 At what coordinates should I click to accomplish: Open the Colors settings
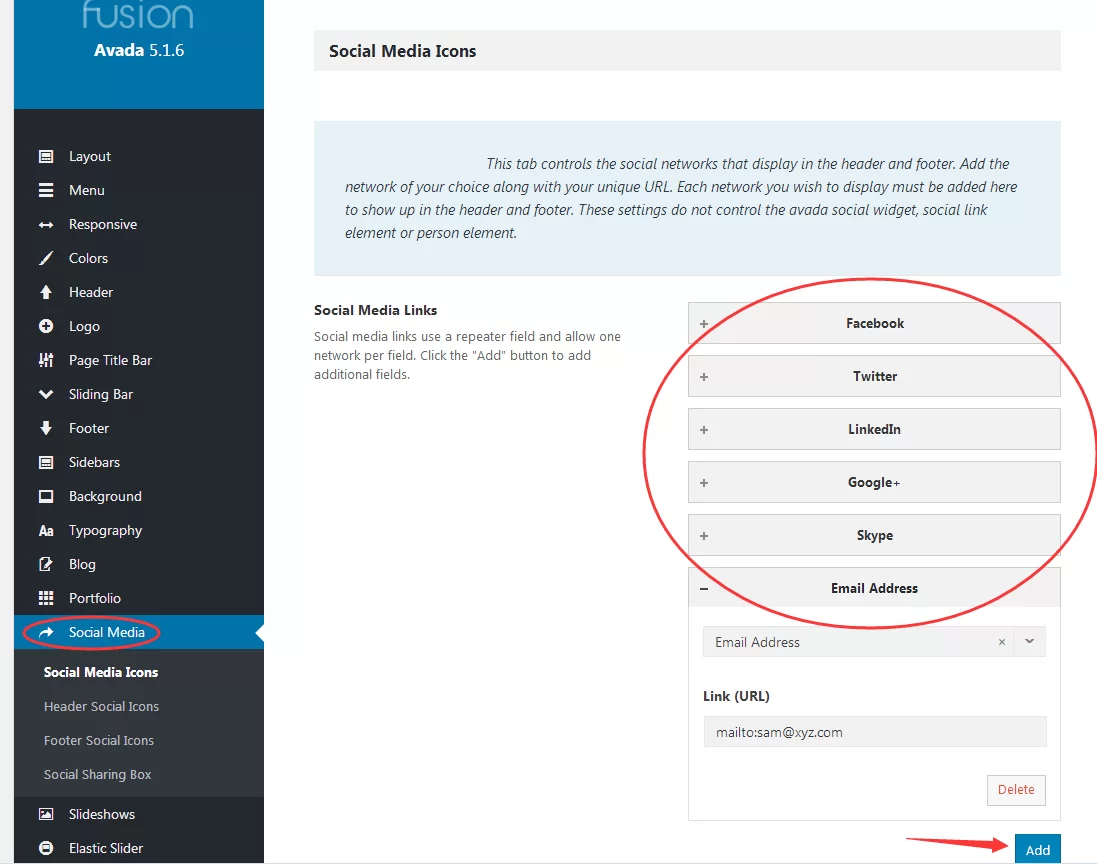139,258
